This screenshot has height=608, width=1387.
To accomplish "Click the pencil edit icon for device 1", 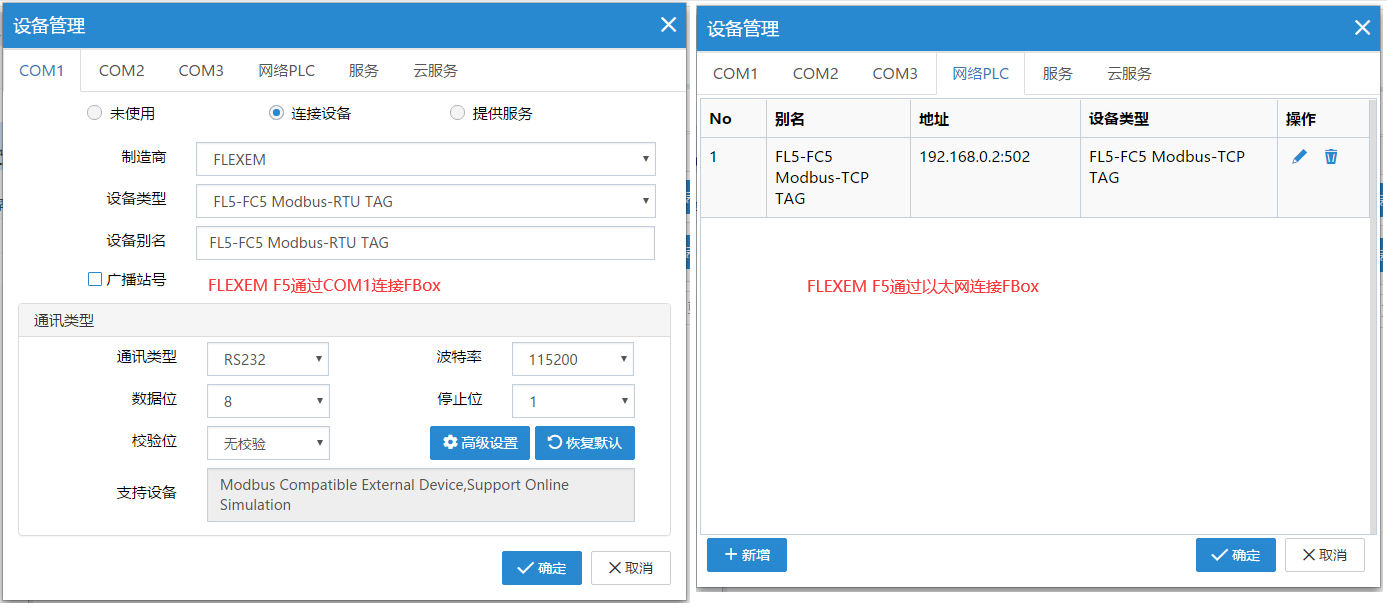I will coord(1299,157).
